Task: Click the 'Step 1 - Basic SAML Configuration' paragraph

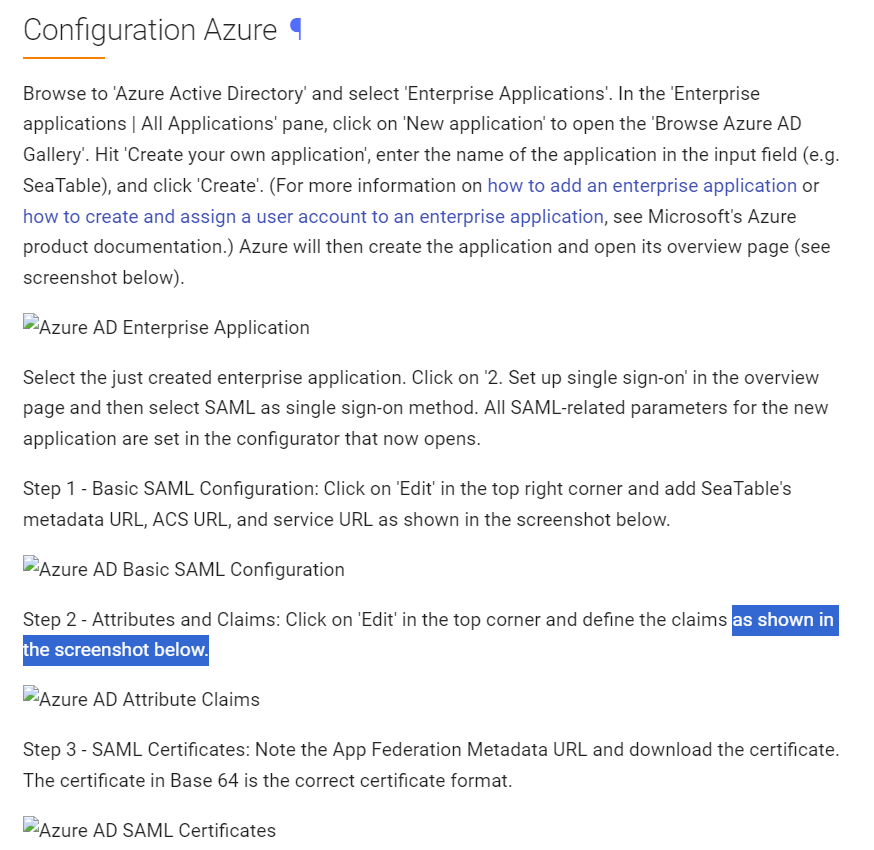Action: pos(407,504)
